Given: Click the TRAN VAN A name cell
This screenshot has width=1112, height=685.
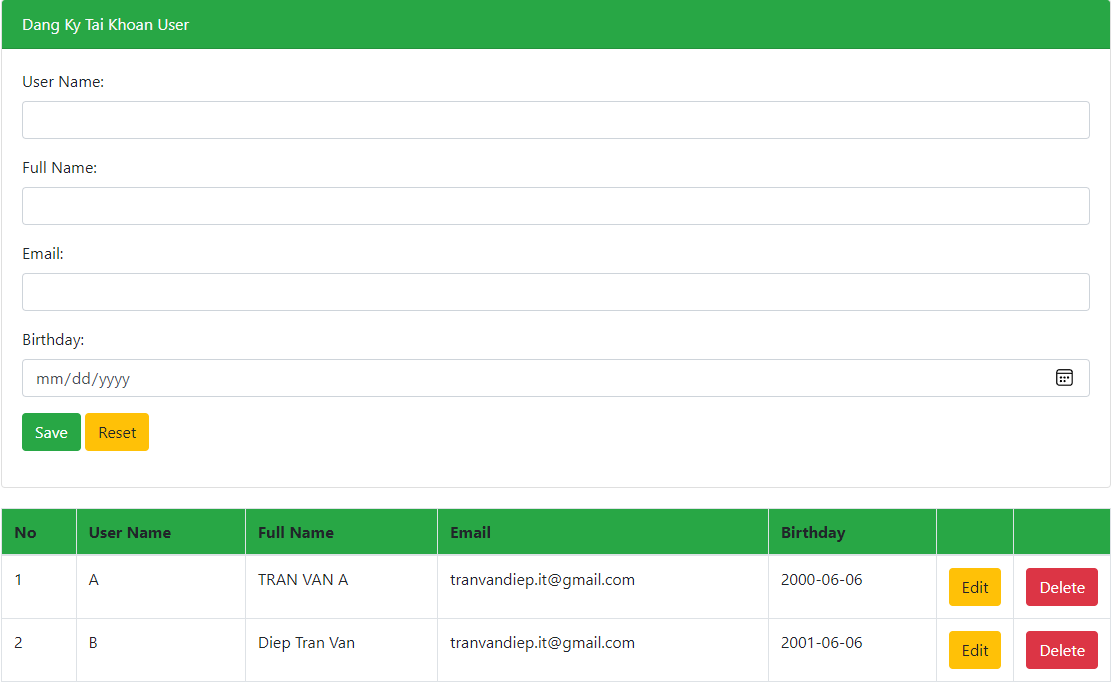Looking at the screenshot, I should 303,580.
